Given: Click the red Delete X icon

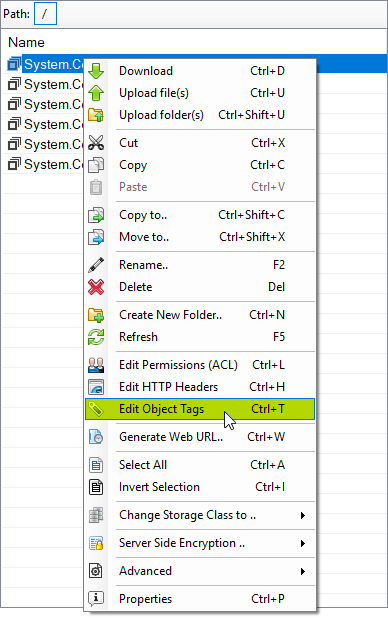Looking at the screenshot, I should (96, 287).
